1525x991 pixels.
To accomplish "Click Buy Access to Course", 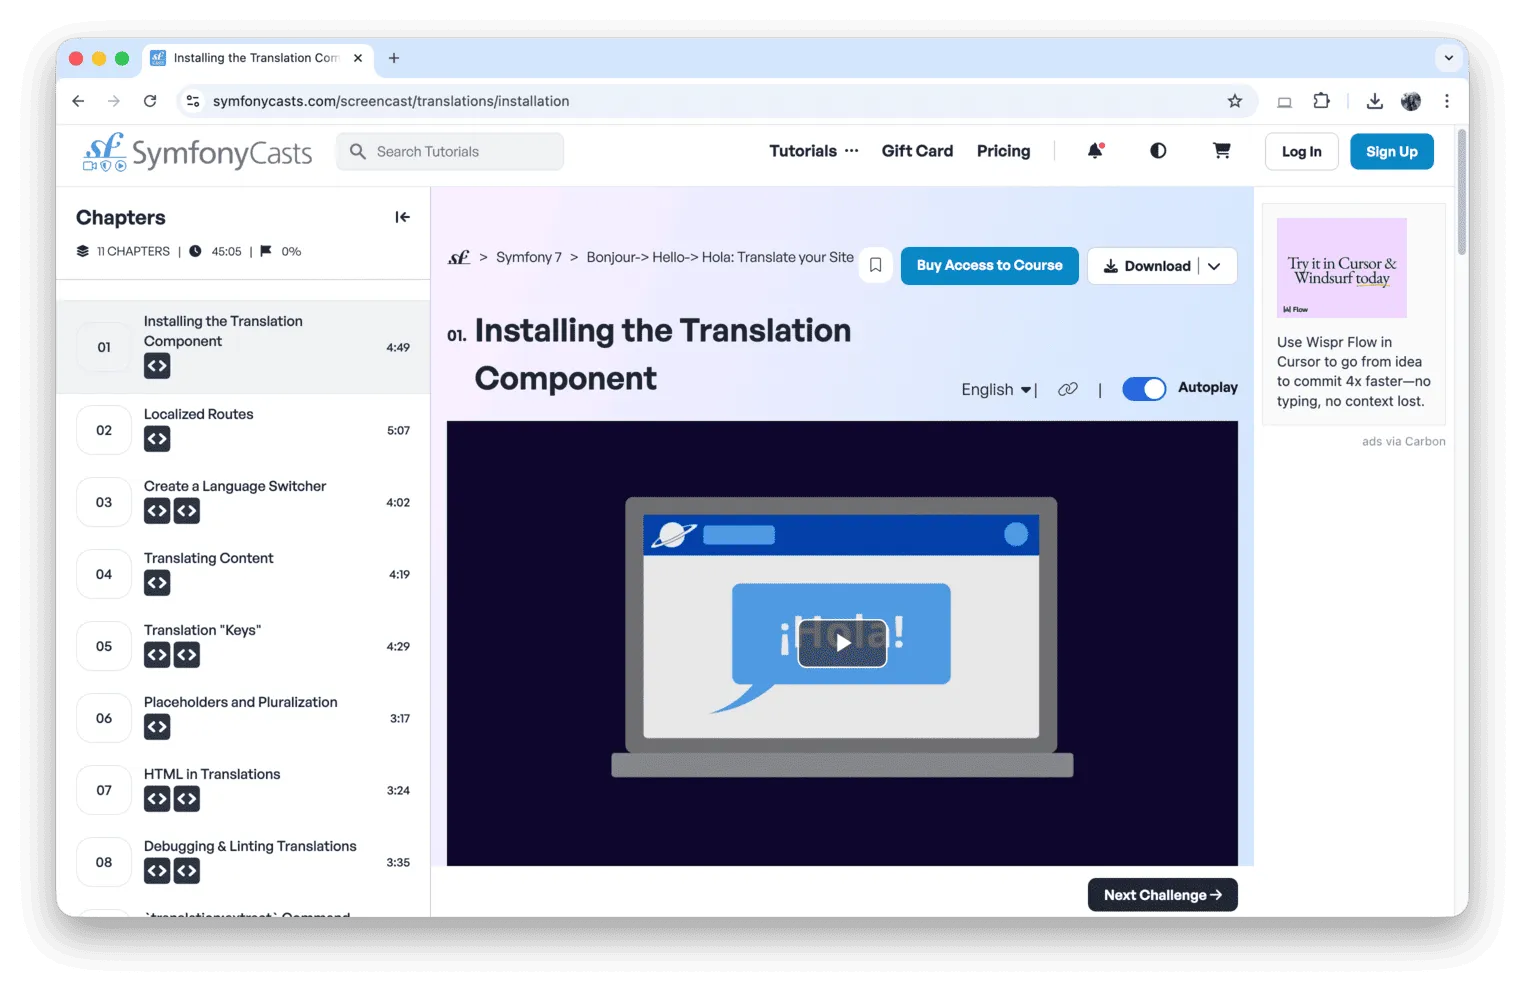I will 989,265.
